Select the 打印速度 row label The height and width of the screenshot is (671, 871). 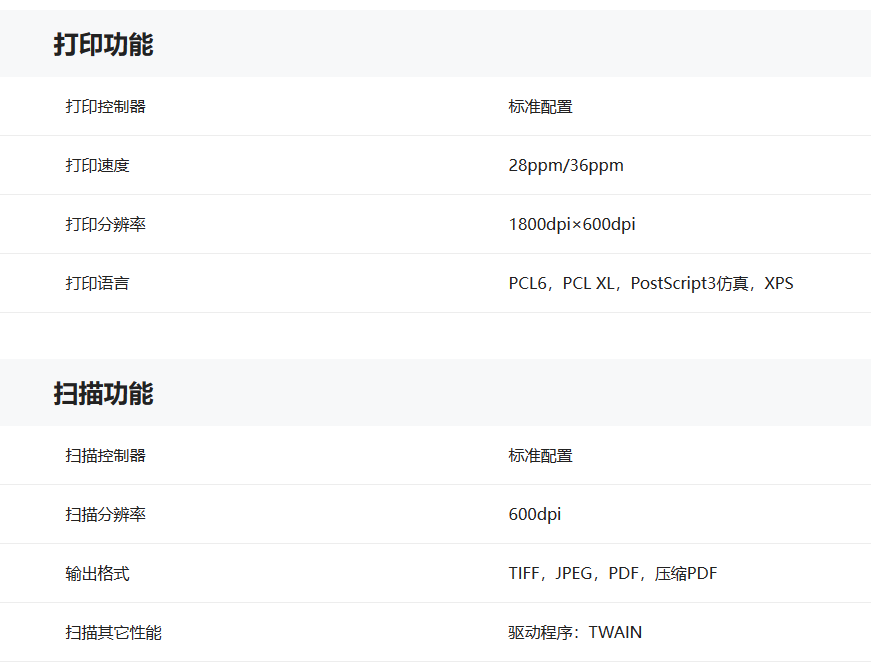[97, 165]
